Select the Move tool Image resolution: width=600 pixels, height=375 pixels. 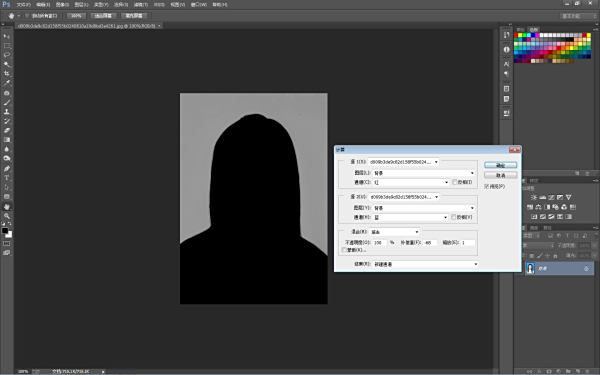7,36
